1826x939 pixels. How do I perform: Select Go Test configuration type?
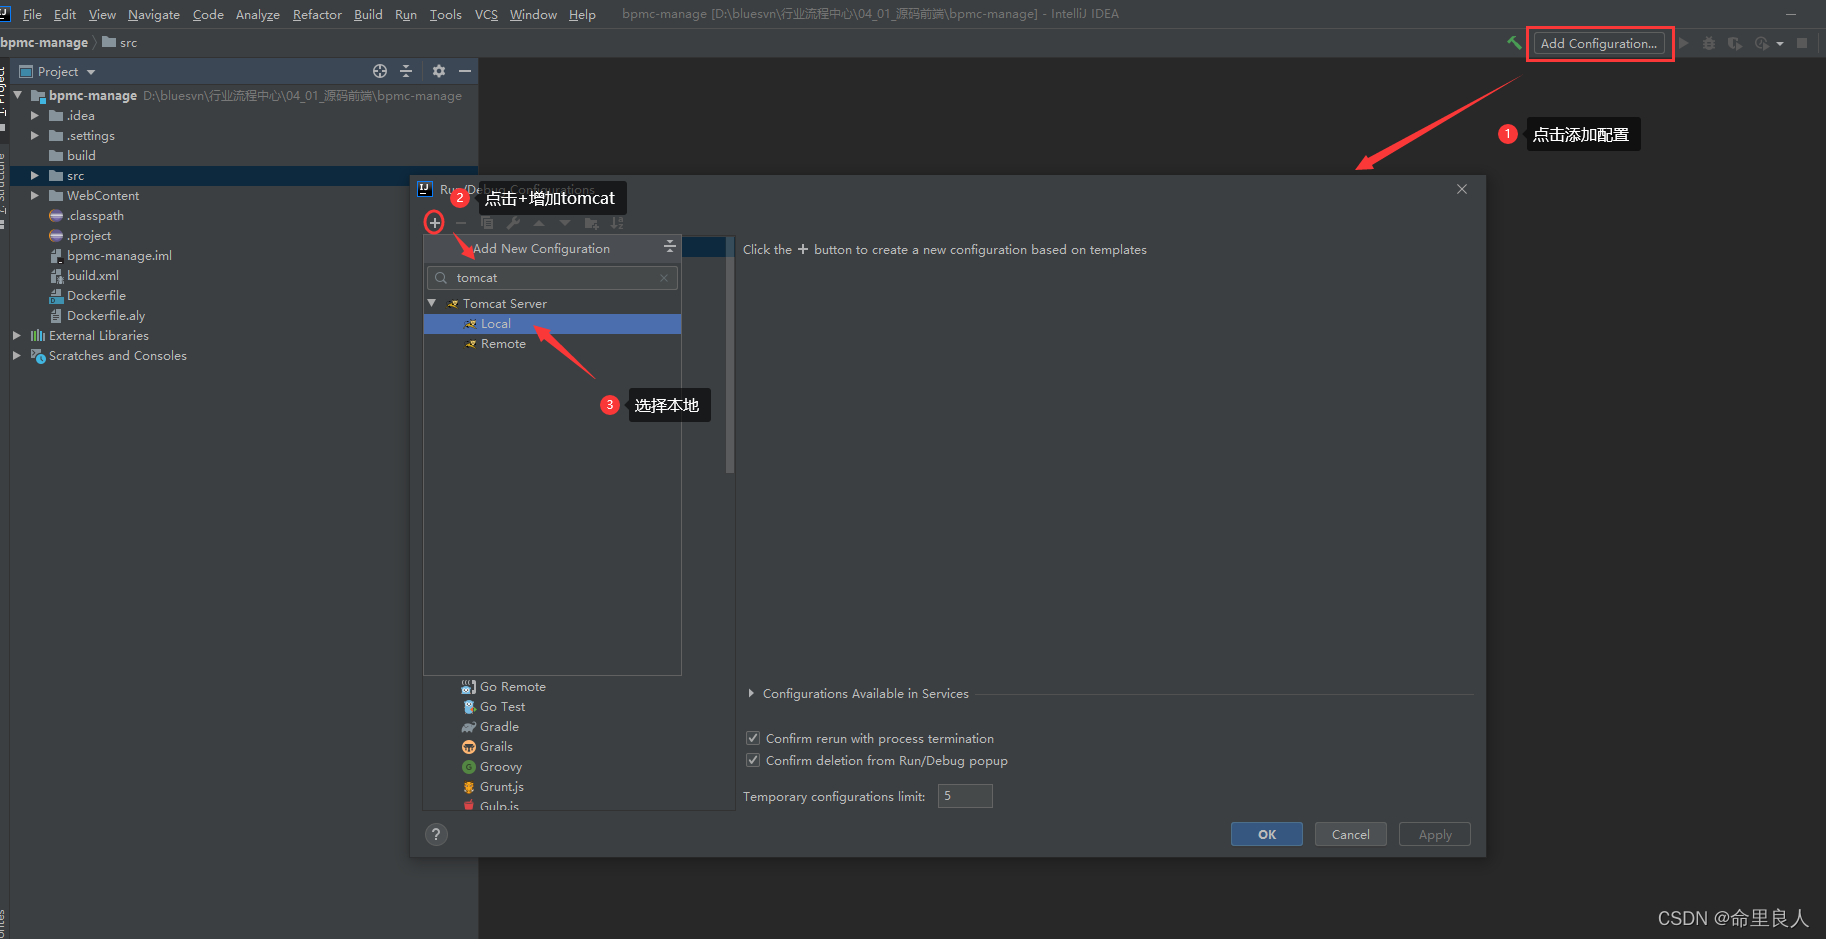(493, 707)
